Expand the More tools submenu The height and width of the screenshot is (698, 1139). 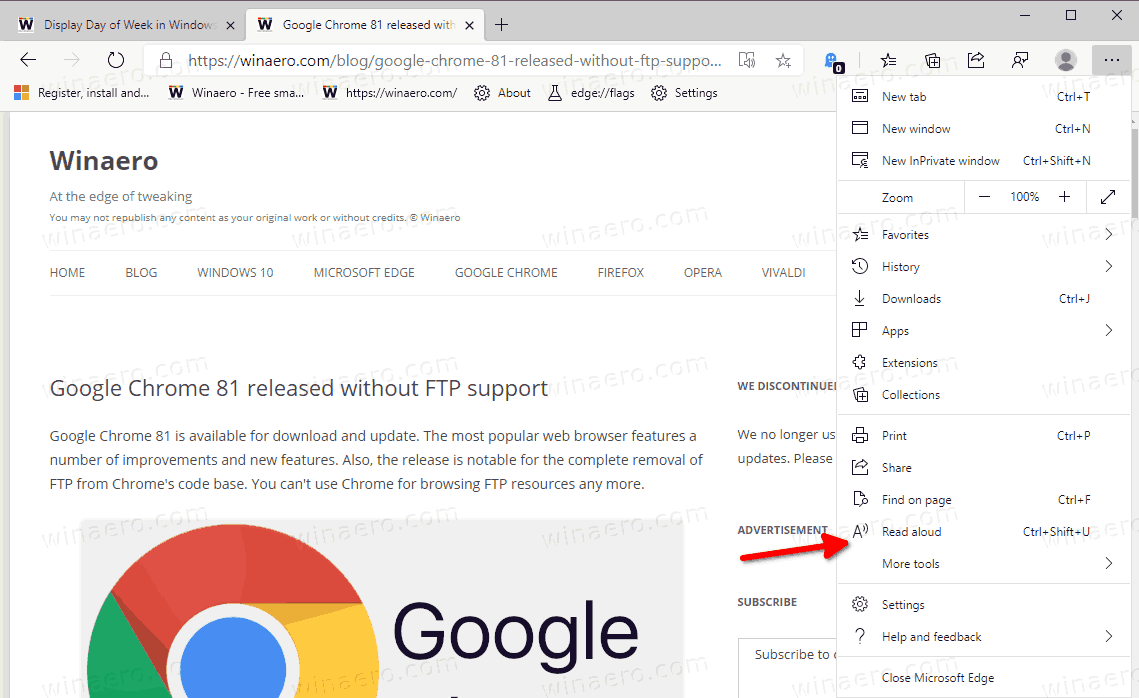point(910,563)
